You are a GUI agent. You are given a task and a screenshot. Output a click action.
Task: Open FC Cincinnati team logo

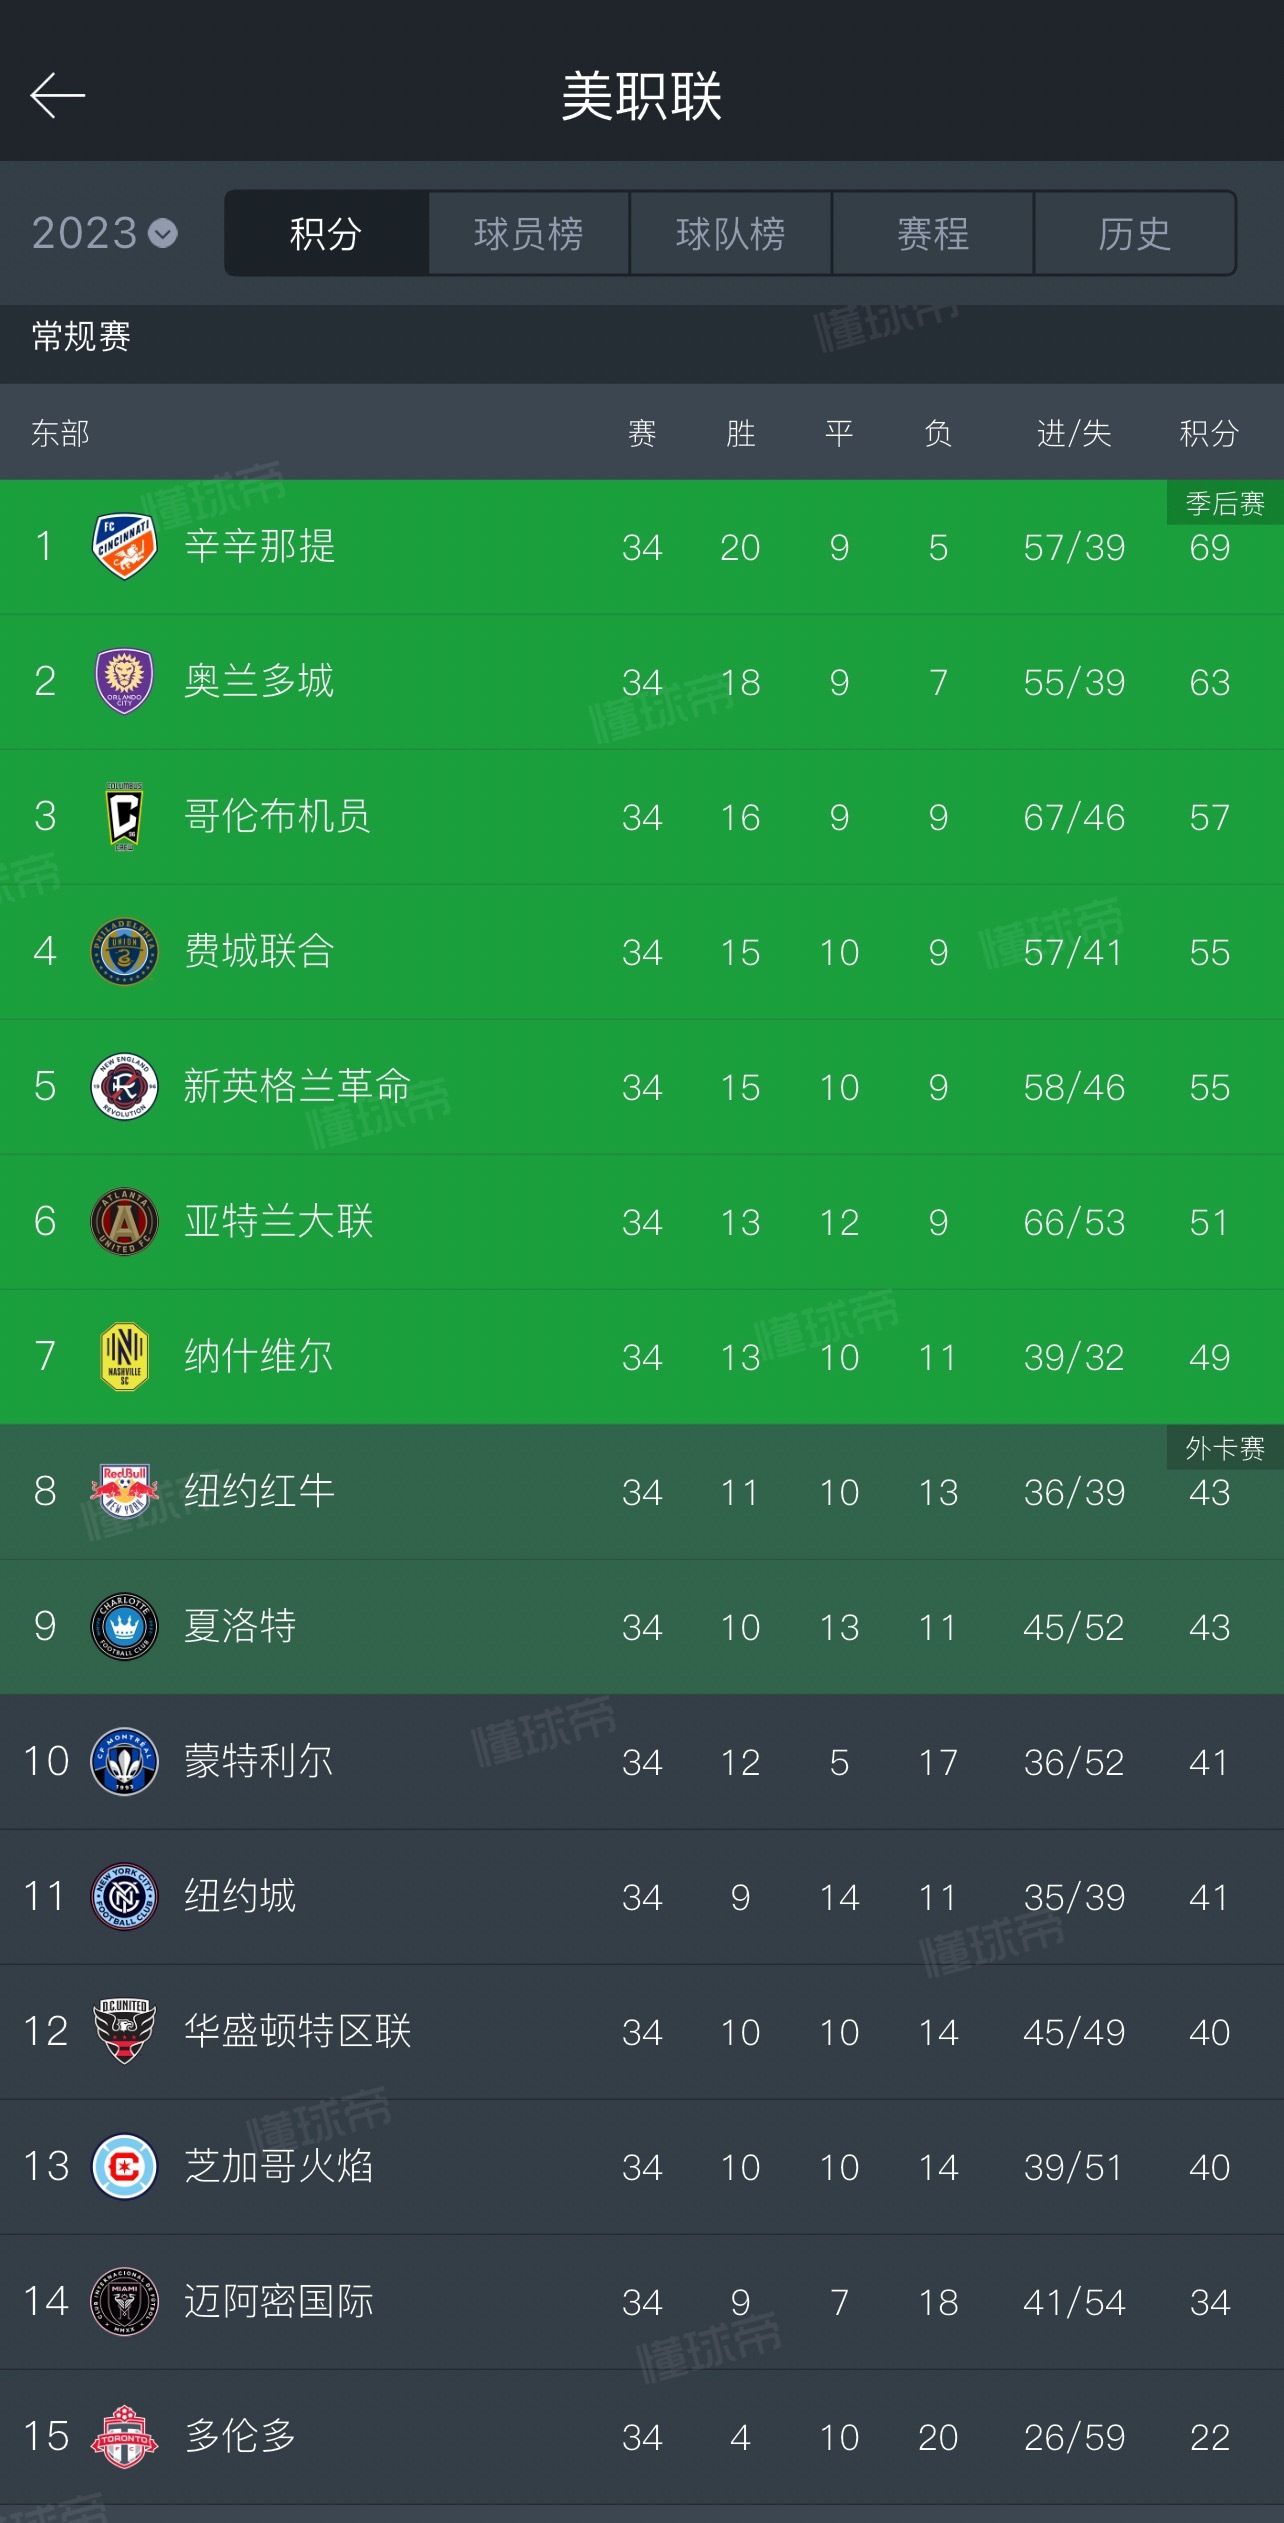tap(124, 546)
